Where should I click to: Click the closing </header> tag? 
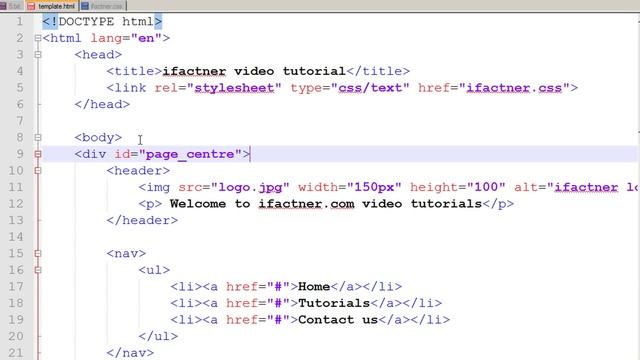(x=142, y=220)
